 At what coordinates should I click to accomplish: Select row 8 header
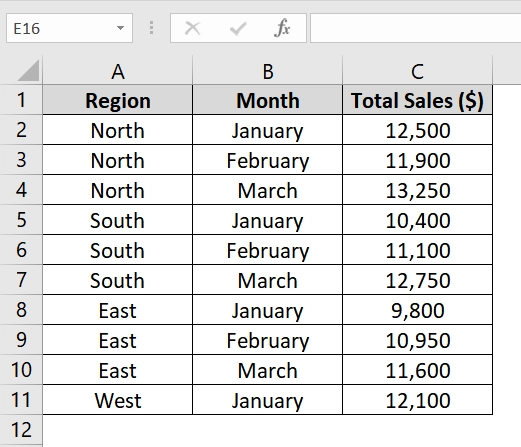(x=21, y=310)
